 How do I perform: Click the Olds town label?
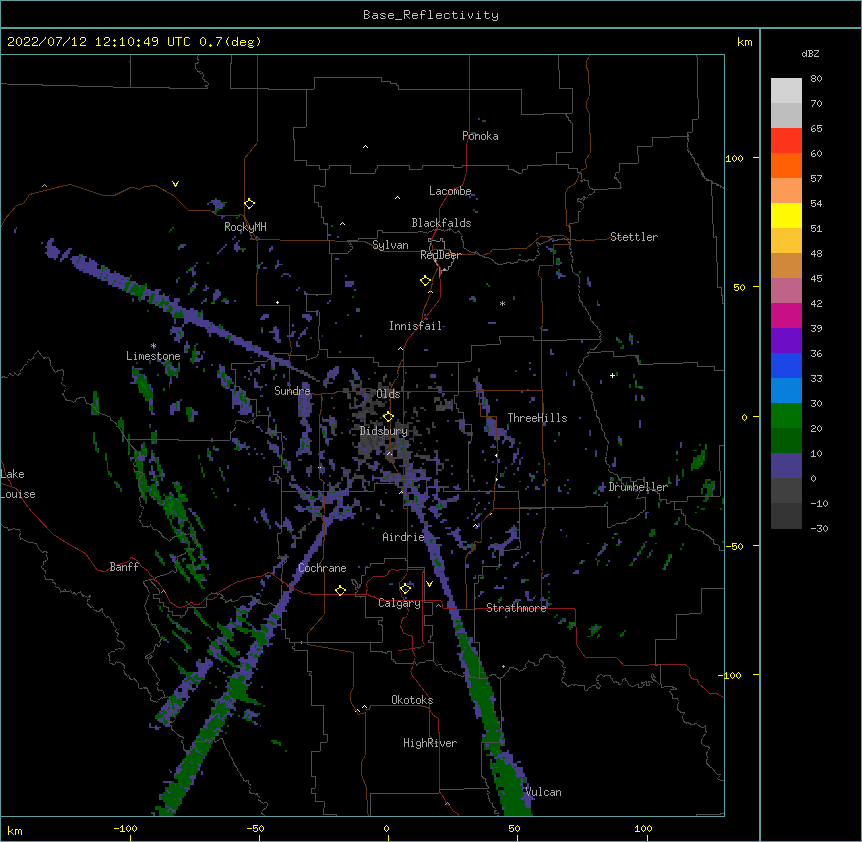click(388, 394)
